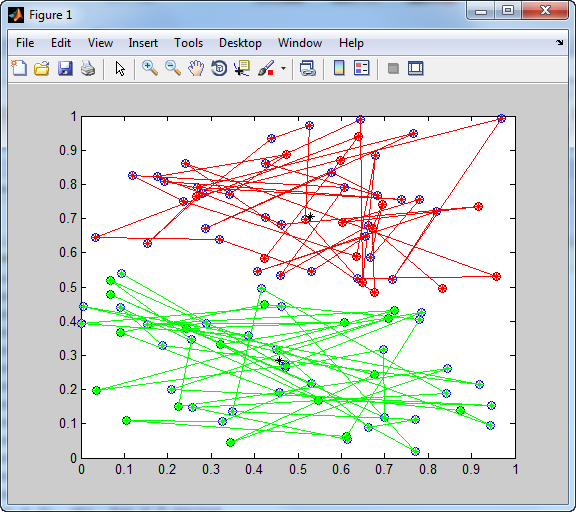Insert a Colorbar via toolbar icon
Screen dimensions: 576x512
[339, 68]
